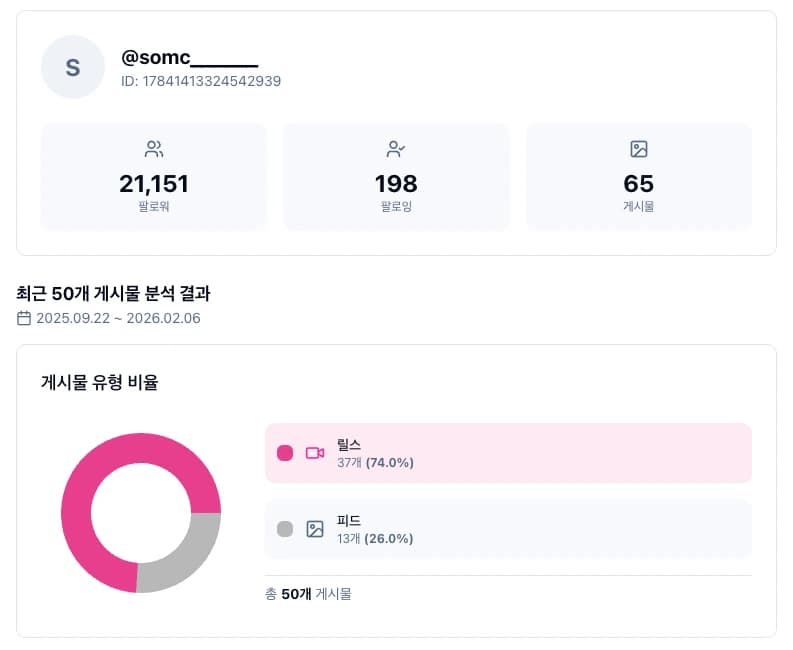Viewport: 793px width, 650px height.
Task: Open the 21,151 followers stat card
Action: click(154, 177)
